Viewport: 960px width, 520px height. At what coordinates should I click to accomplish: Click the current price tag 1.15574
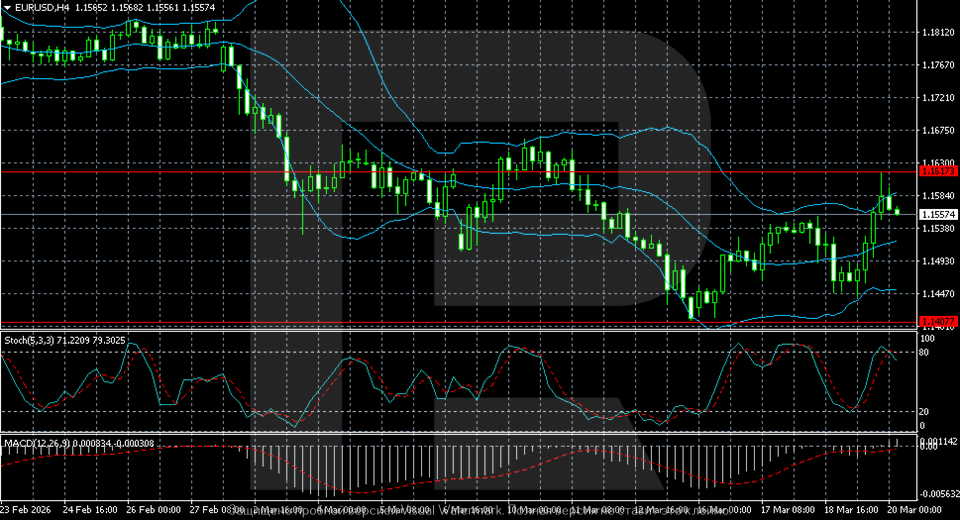click(938, 214)
